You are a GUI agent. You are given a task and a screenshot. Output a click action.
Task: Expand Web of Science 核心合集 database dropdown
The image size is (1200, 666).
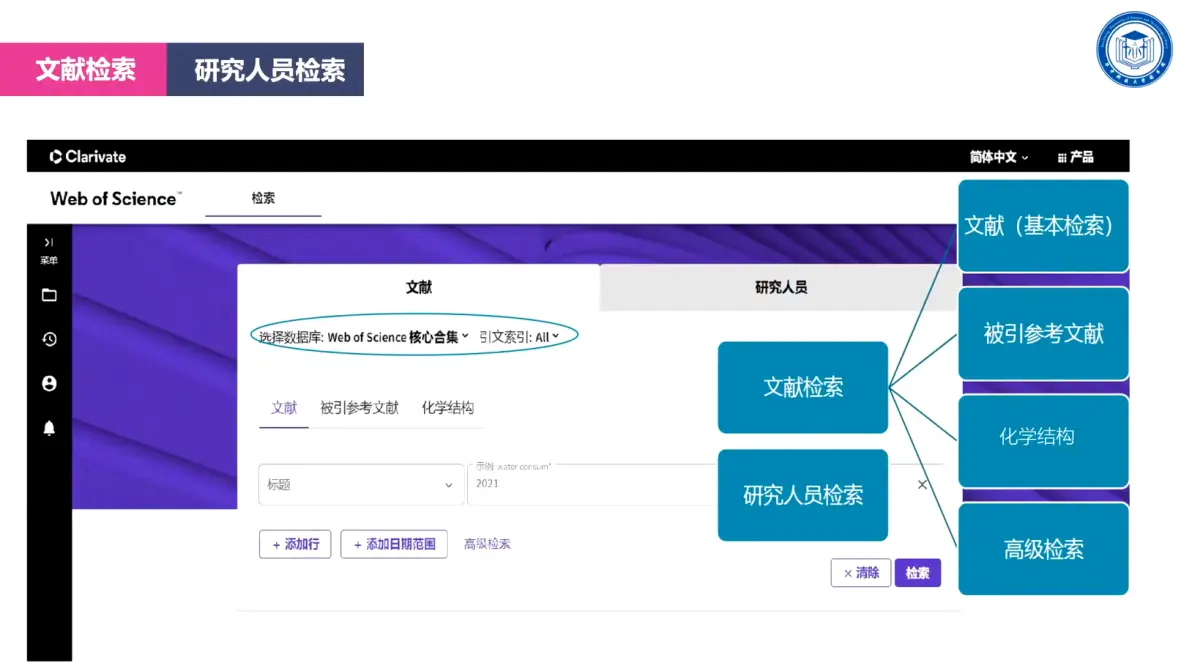click(398, 337)
